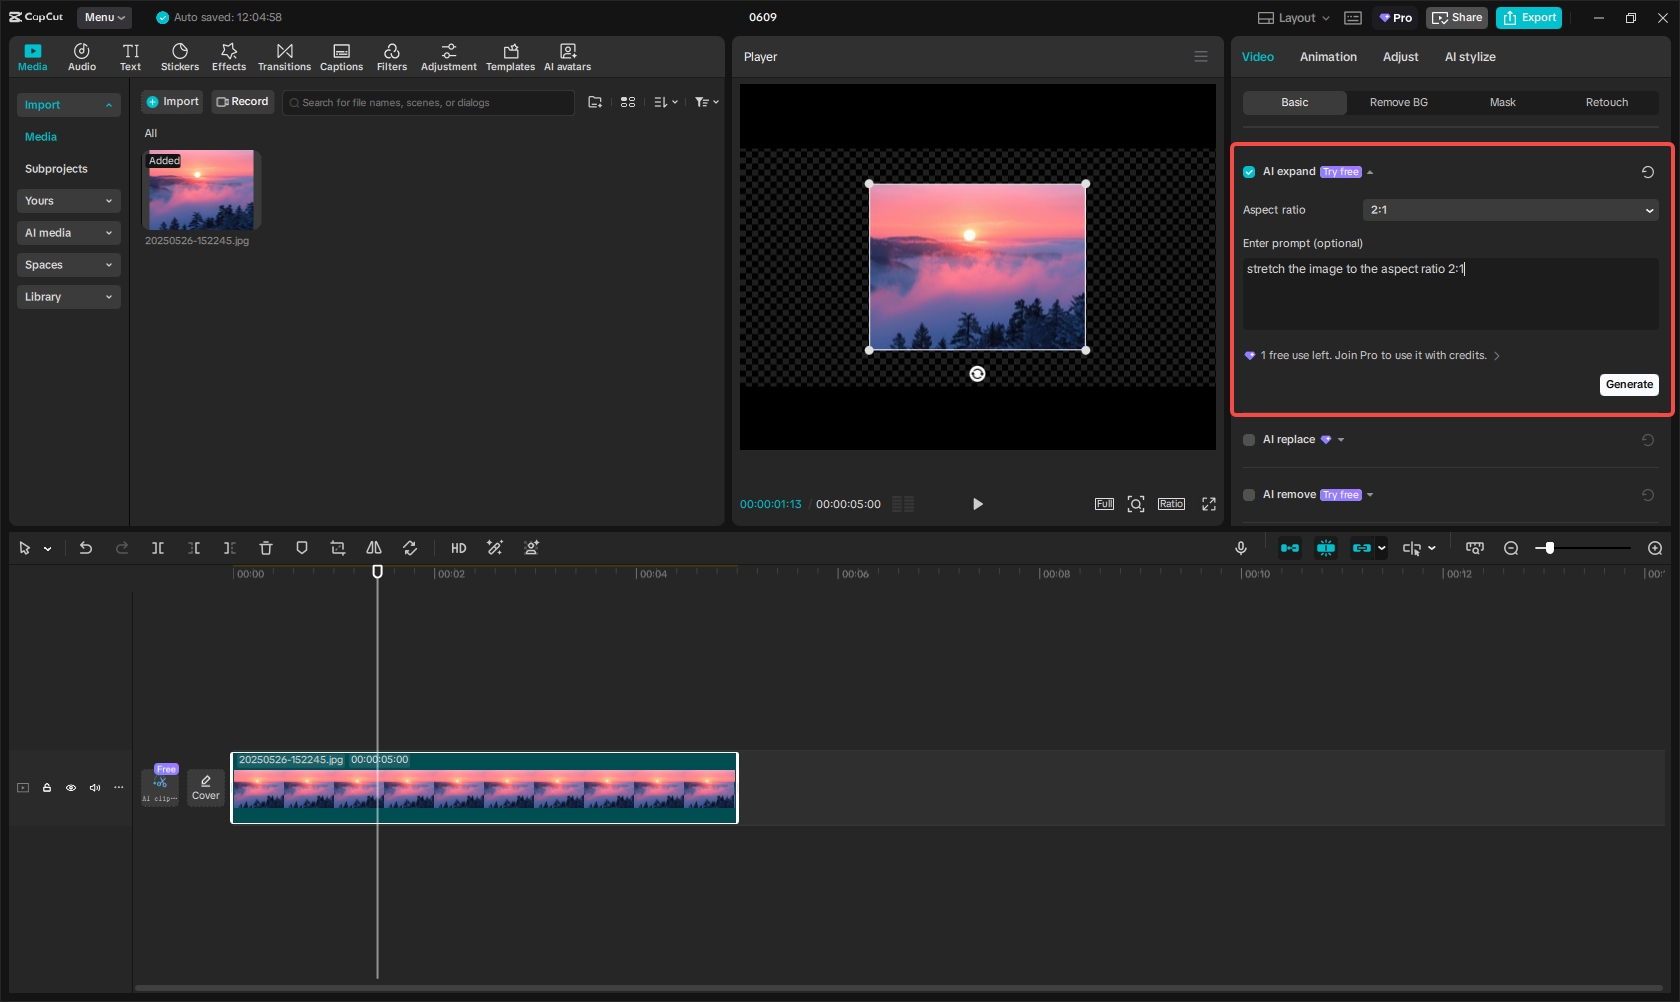Image resolution: width=1680 pixels, height=1002 pixels.
Task: Open the Stickers panel
Action: pyautogui.click(x=180, y=56)
